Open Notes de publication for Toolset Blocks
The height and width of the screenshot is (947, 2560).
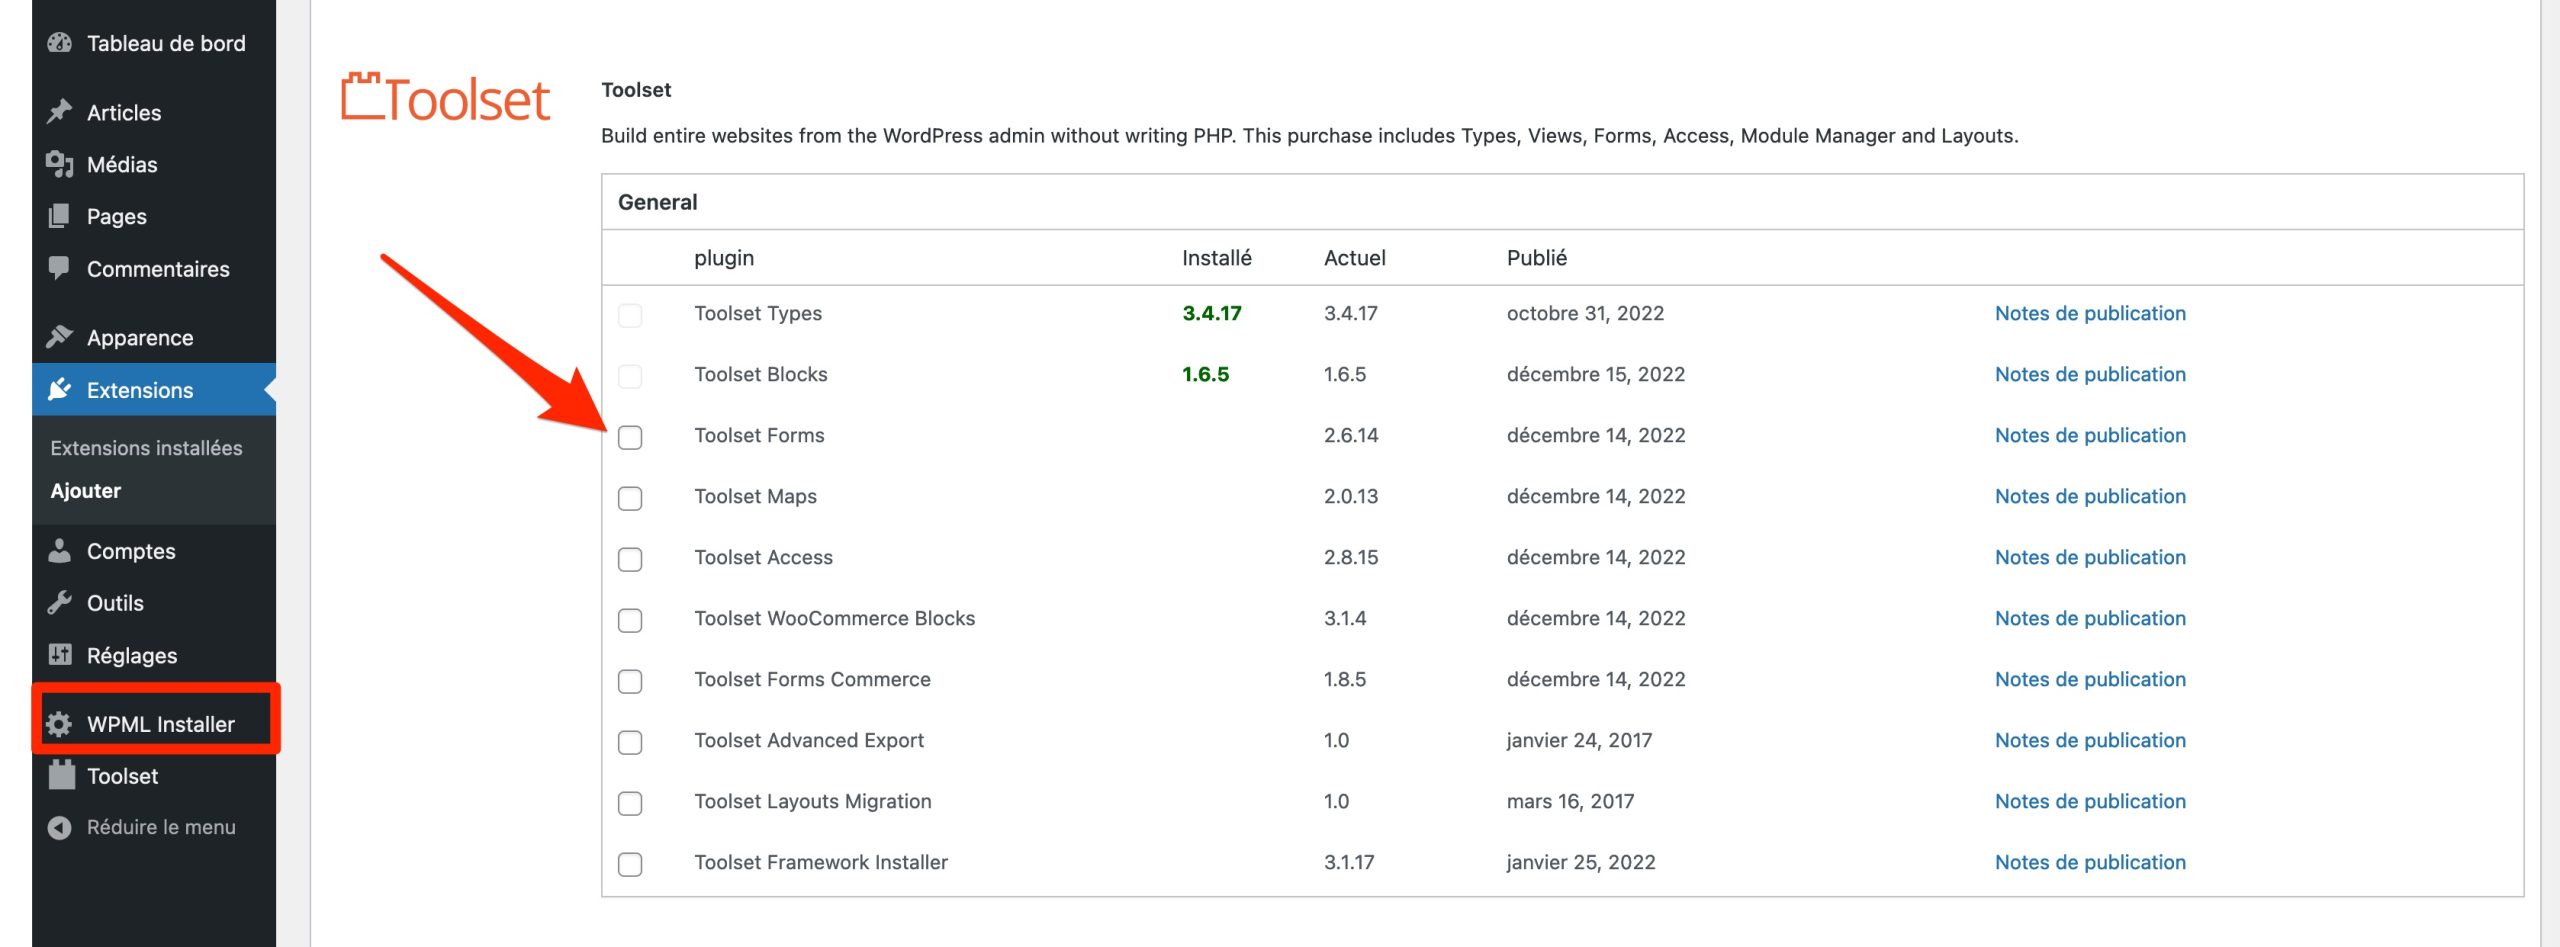click(2090, 374)
